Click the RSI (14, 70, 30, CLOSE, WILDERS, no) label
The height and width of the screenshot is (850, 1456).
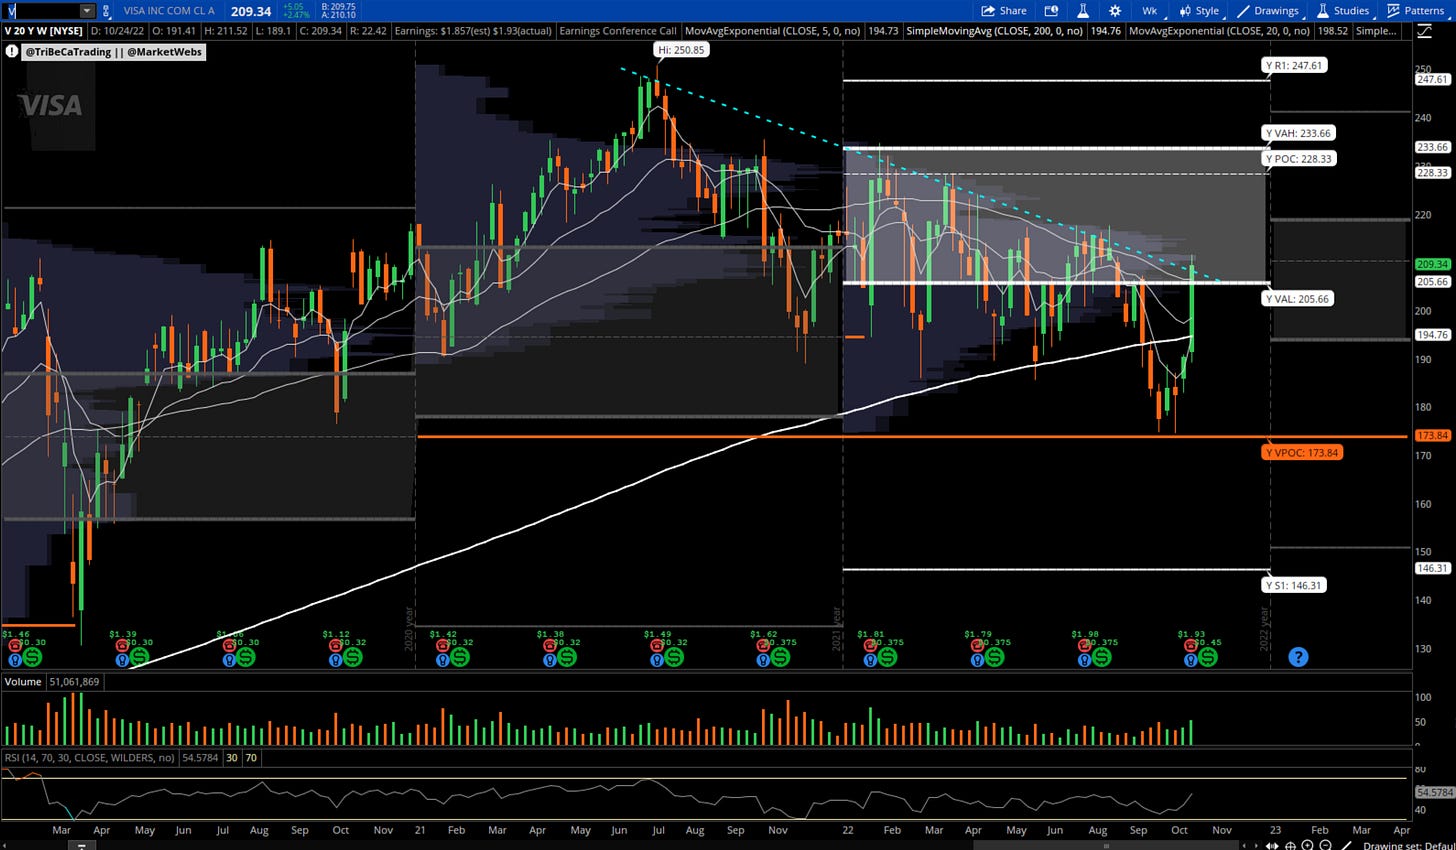[89, 758]
